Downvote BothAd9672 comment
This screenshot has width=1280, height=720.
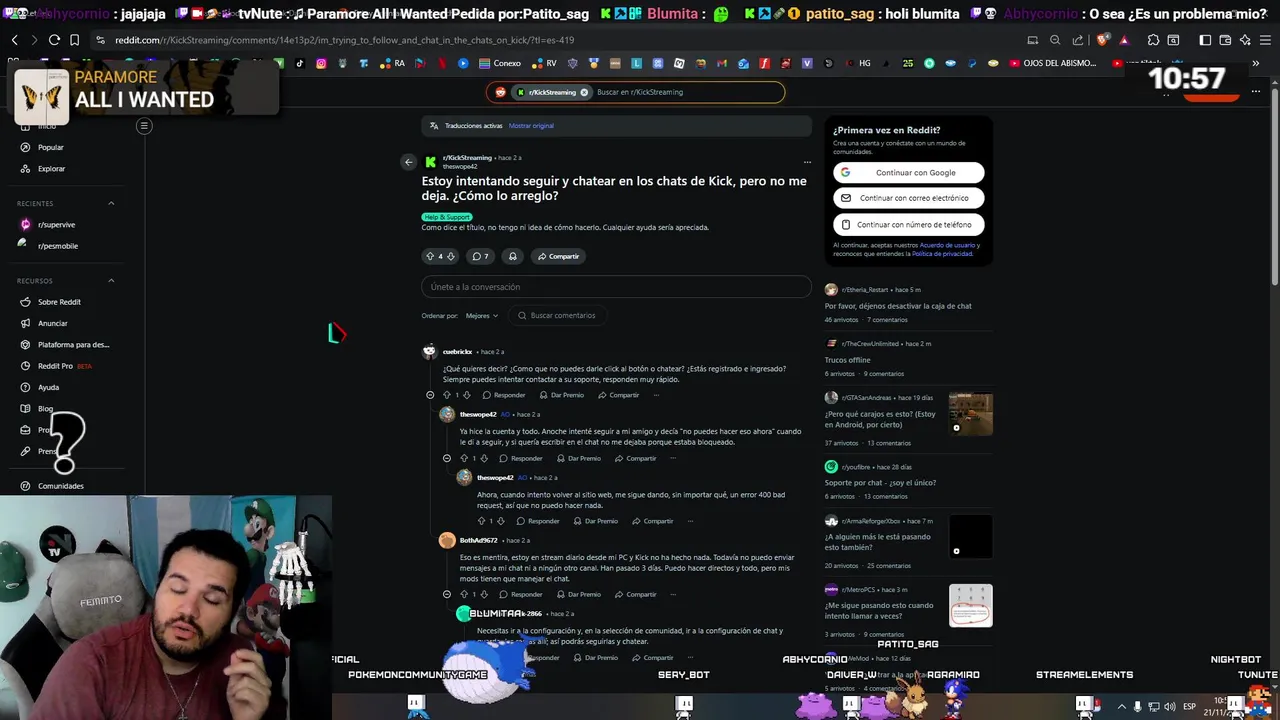484,594
